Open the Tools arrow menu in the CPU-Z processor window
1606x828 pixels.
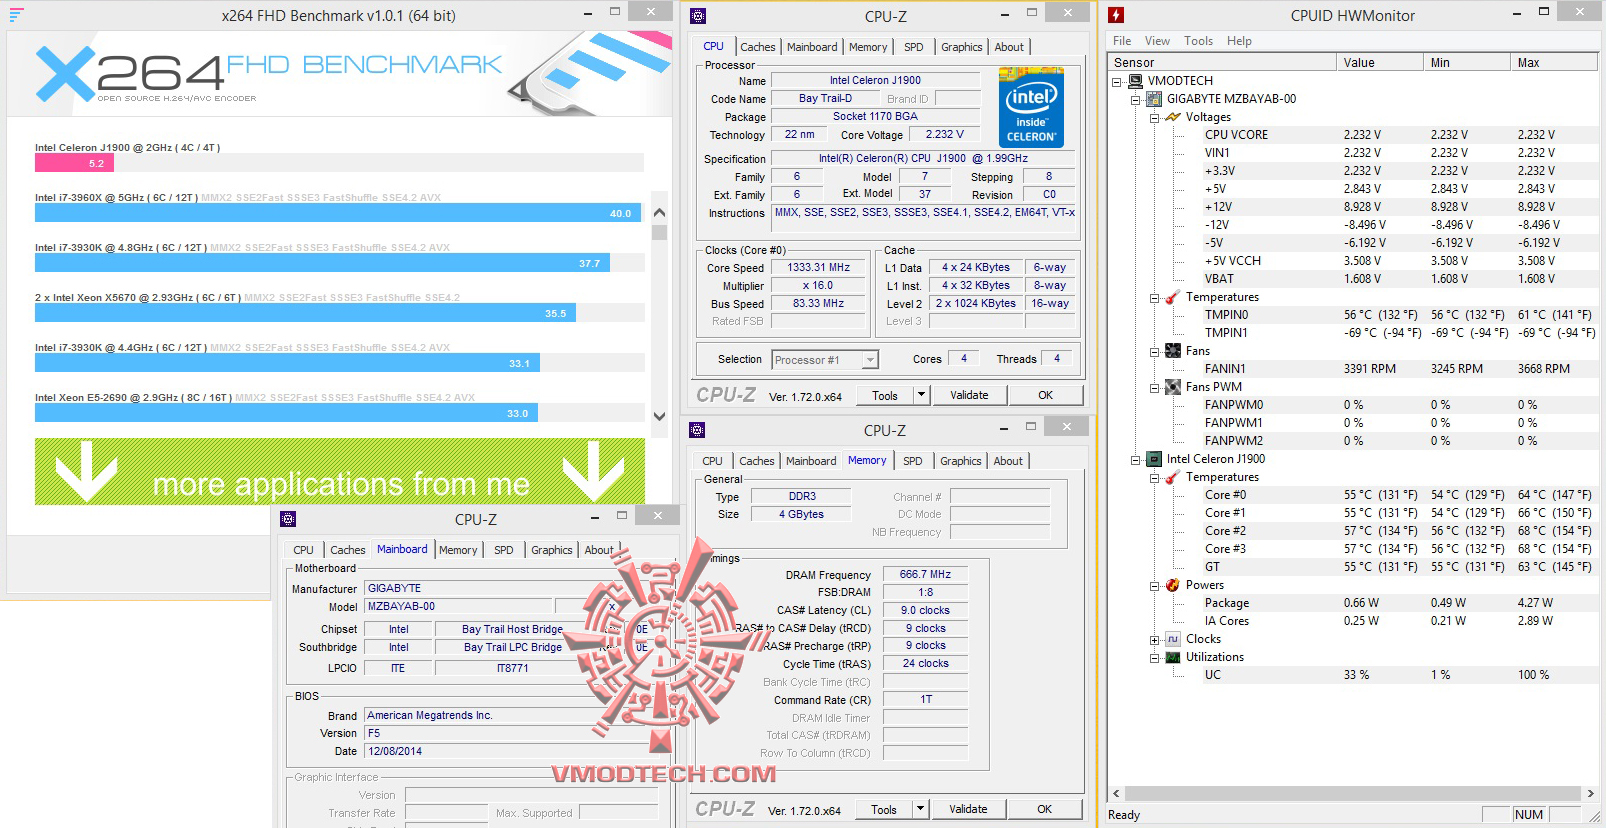click(x=921, y=395)
